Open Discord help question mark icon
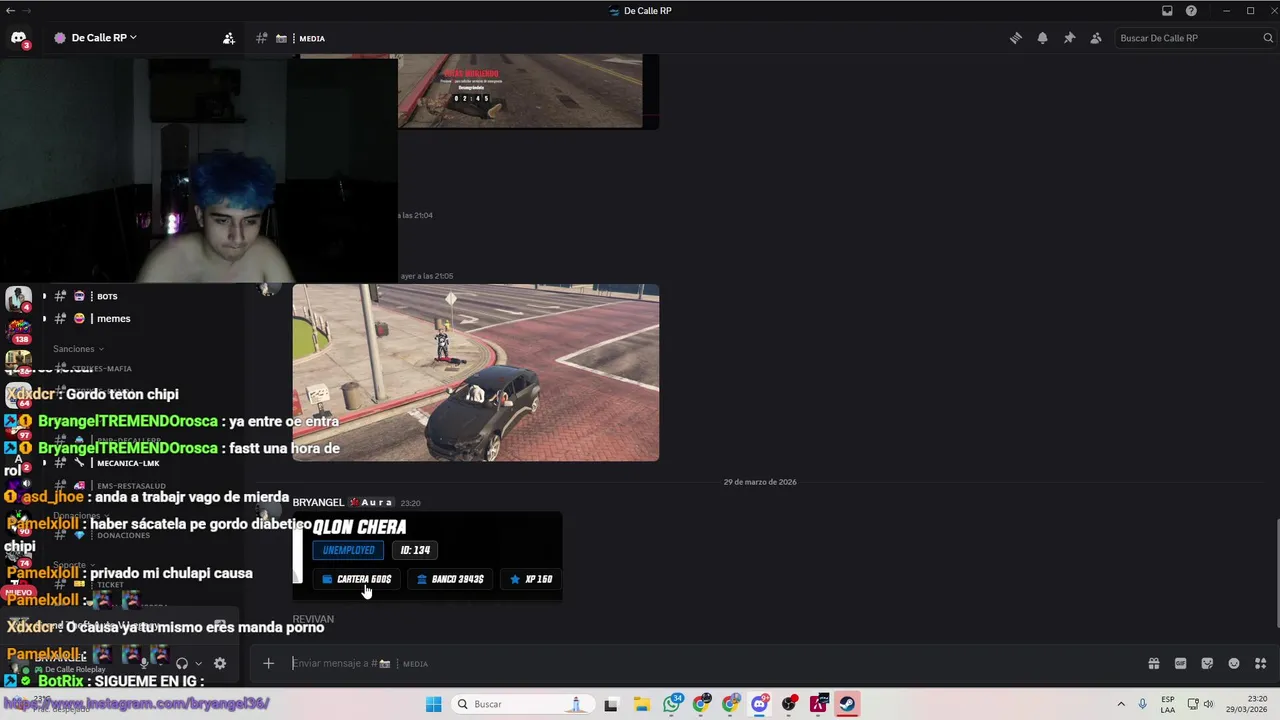1280x720 pixels. point(1191,11)
